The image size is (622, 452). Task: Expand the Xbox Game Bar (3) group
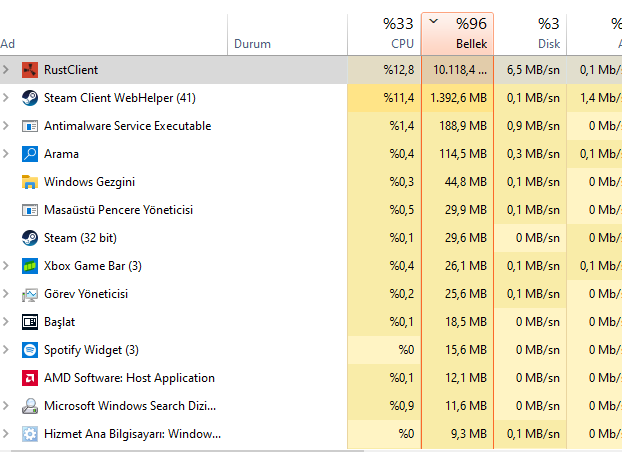[6, 266]
